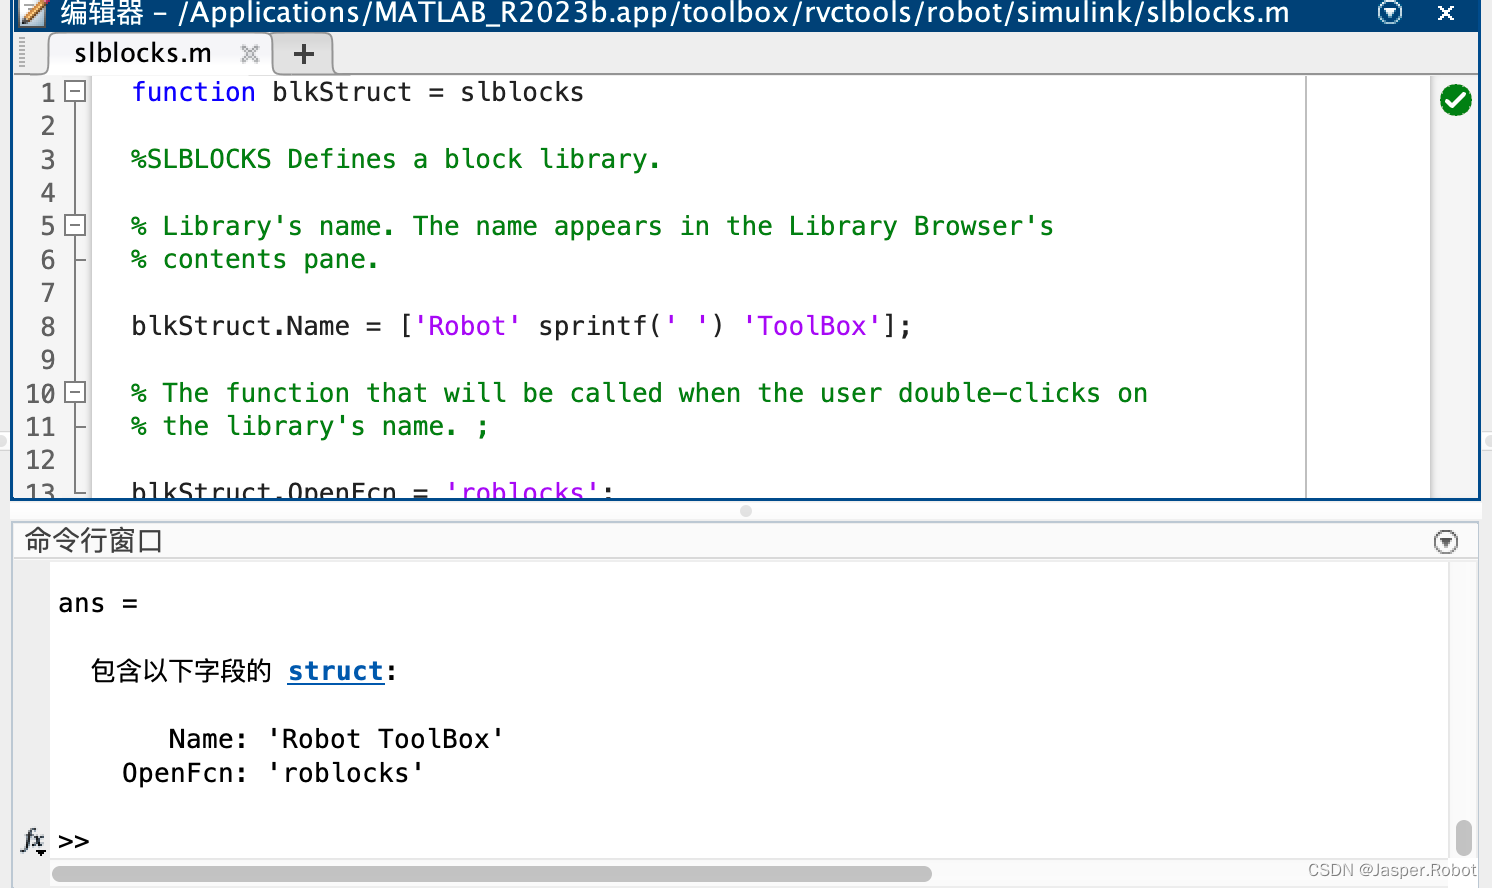Image resolution: width=1492 pixels, height=888 pixels.
Task: Open the 命令行窗口 panel actions circled-arrow icon
Action: (x=1445, y=541)
